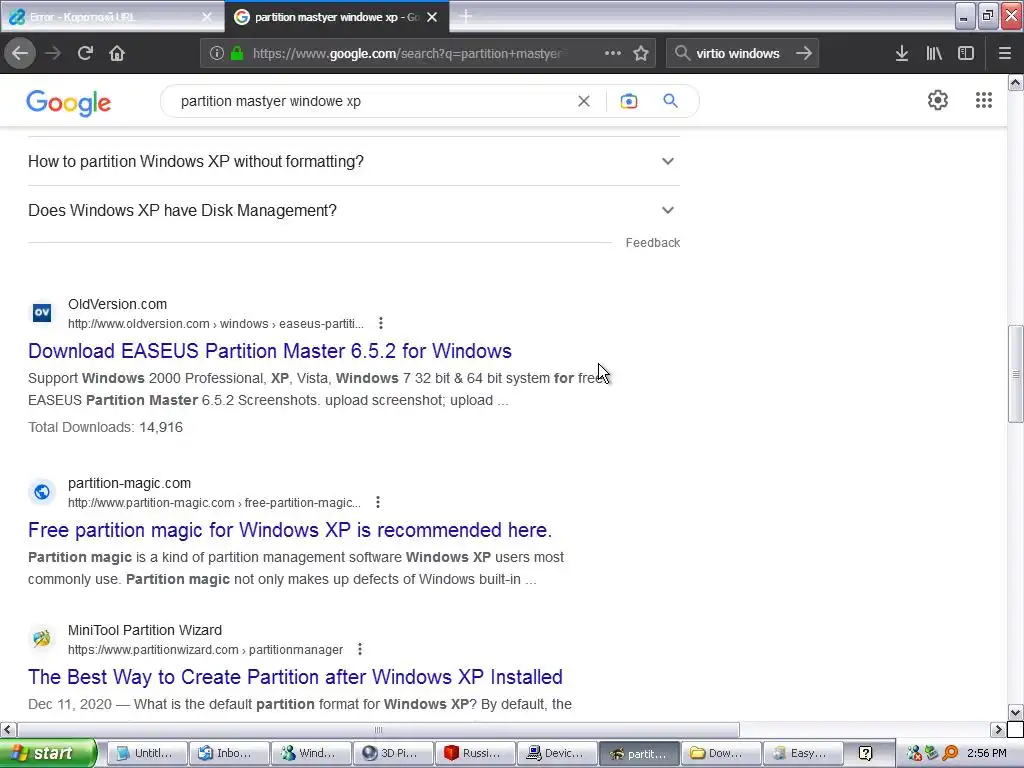Screen dimensions: 1024x768
Task: Click the Google logo
Action: coord(69,103)
